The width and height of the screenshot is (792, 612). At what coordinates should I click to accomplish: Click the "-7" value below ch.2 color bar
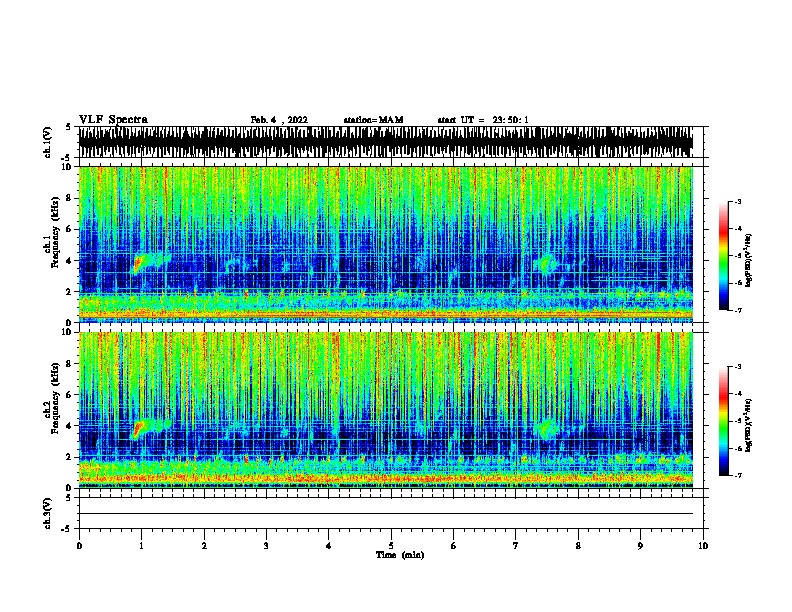tap(737, 475)
